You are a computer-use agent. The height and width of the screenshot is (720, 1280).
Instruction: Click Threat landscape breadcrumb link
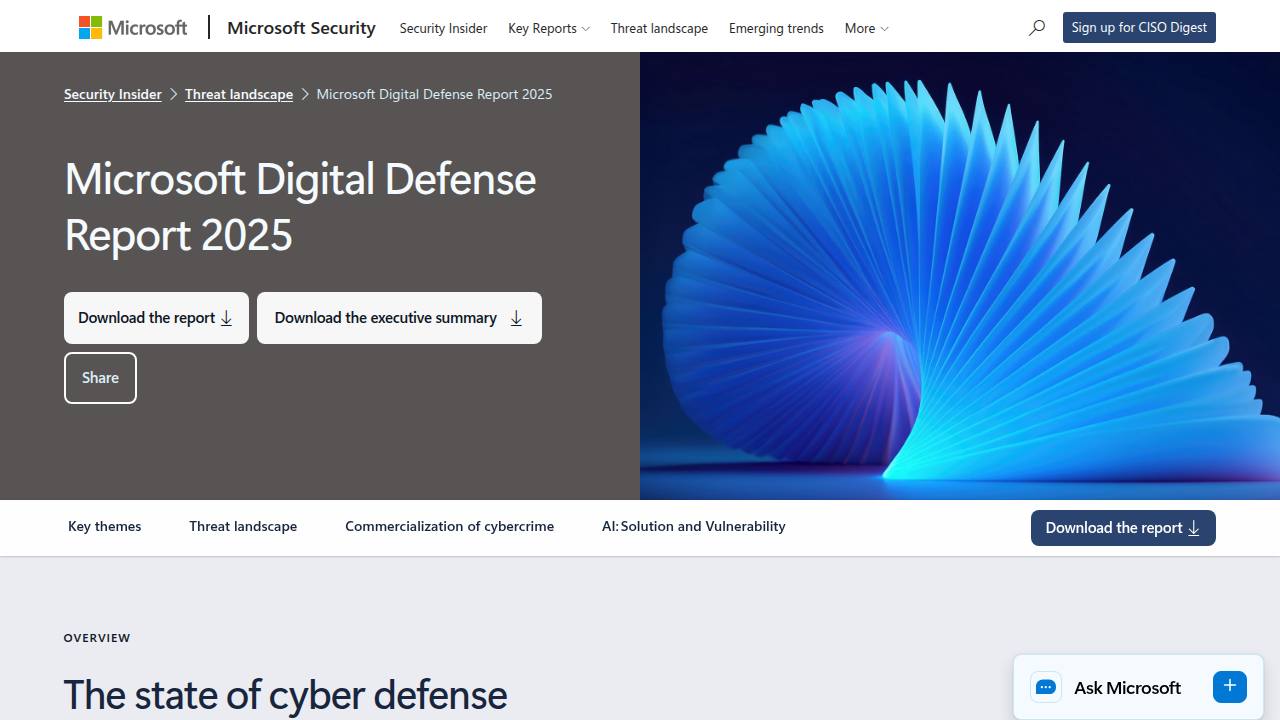[x=239, y=94]
